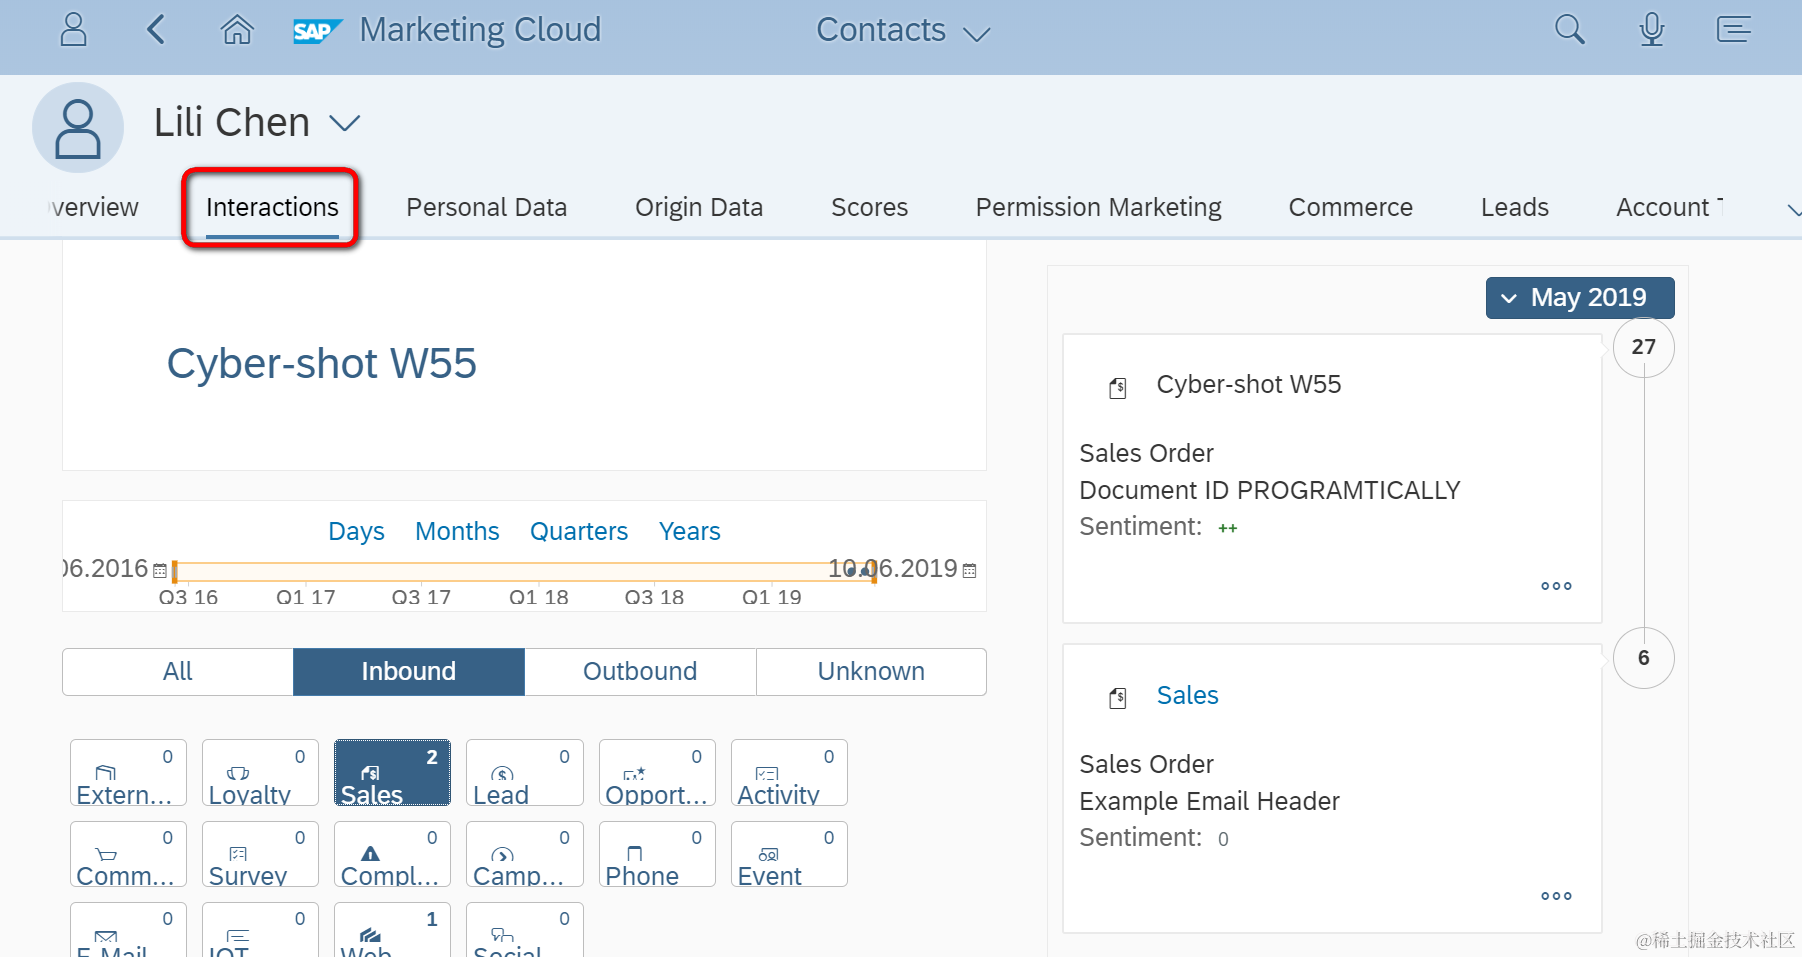Click Lili Chen's contact avatar
The height and width of the screenshot is (957, 1802).
(x=78, y=128)
